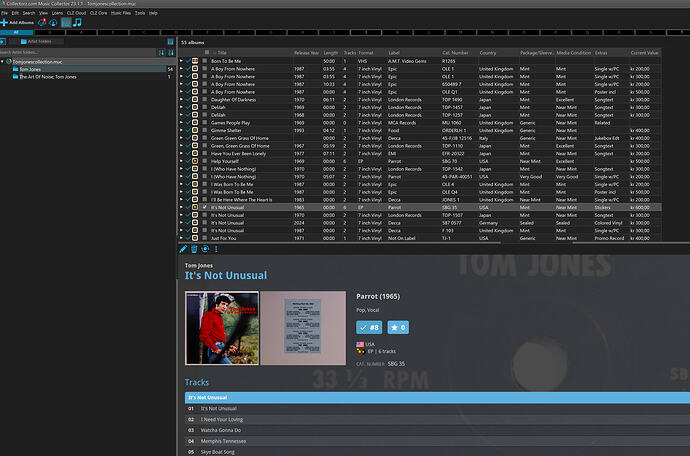Select track 02 I Need Your Loving
Screen dimensions: 690x456
coord(437,419)
